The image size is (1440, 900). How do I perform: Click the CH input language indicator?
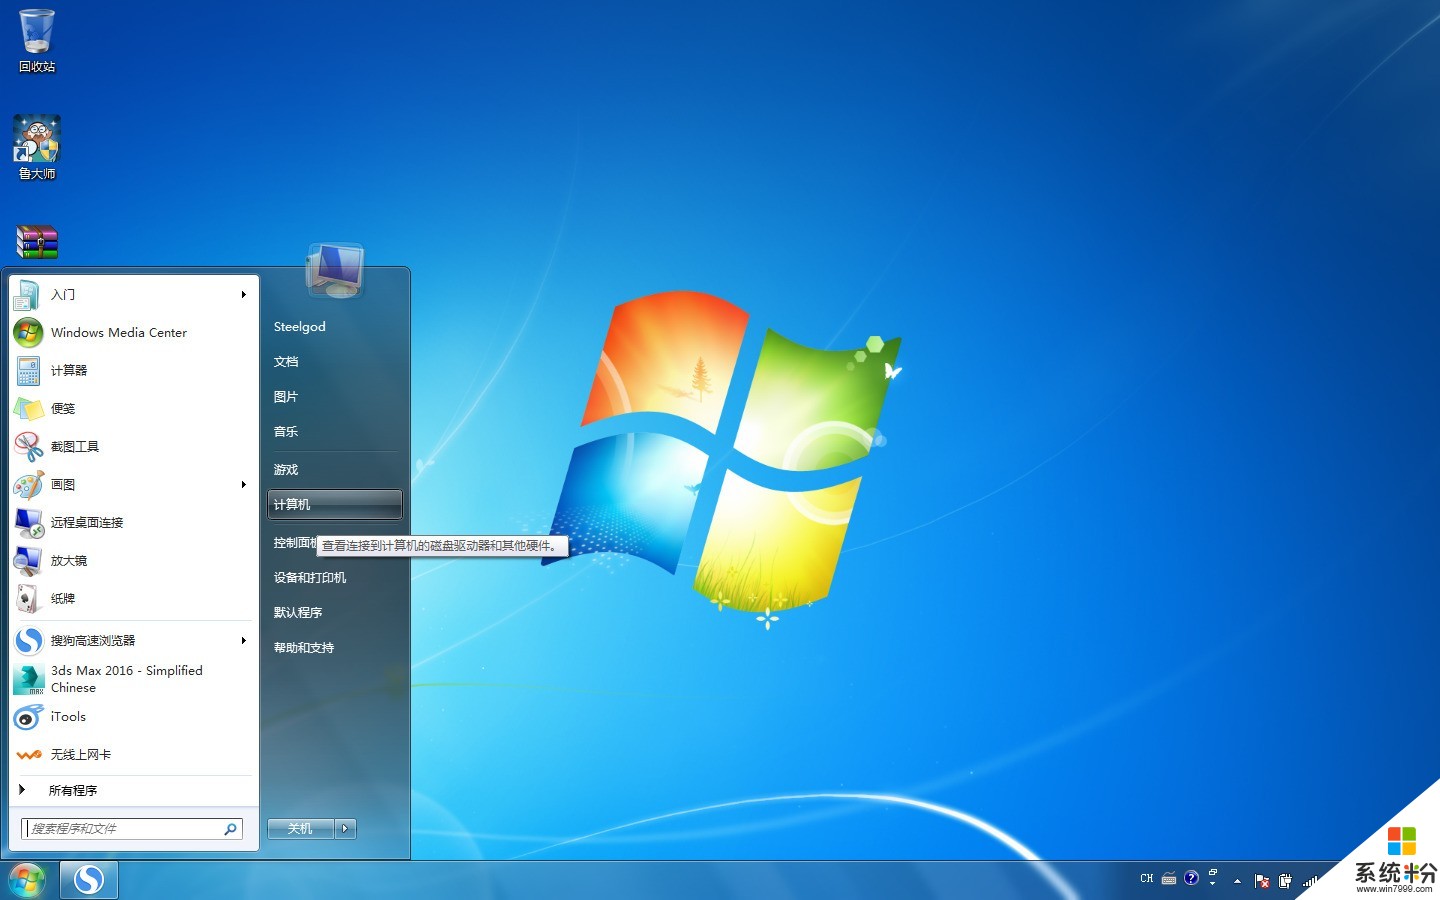(1146, 878)
